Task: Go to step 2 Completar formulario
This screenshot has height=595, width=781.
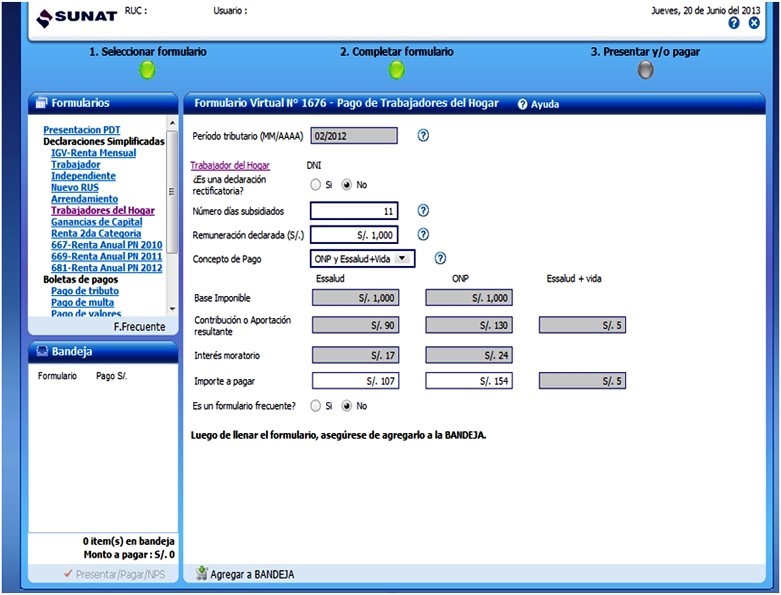Action: [396, 52]
